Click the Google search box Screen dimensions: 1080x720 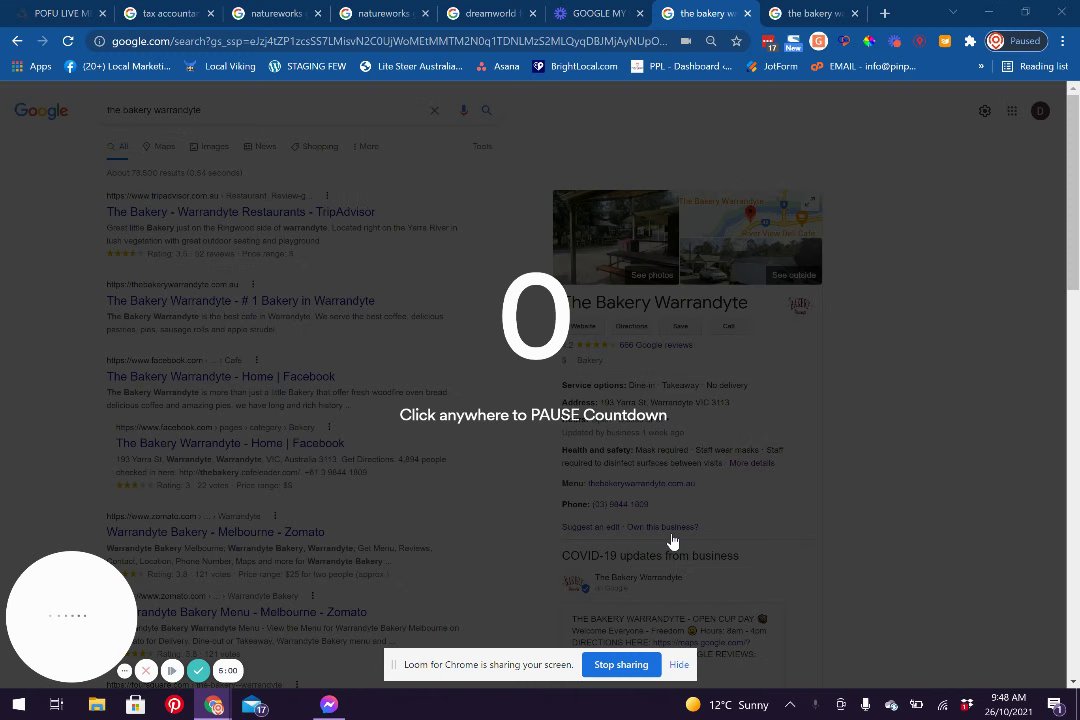coord(265,110)
